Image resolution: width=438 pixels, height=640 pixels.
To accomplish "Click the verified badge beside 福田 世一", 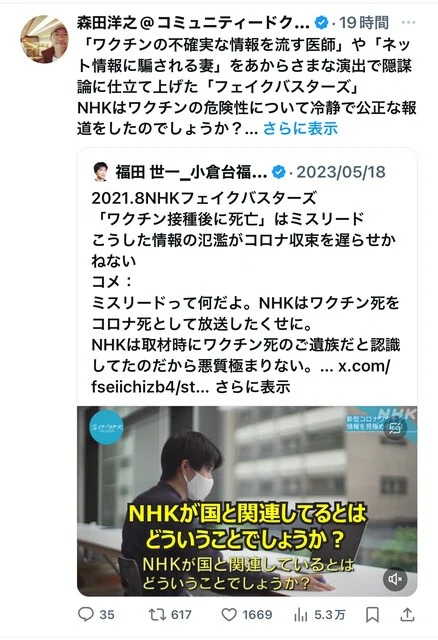I will click(x=278, y=172).
